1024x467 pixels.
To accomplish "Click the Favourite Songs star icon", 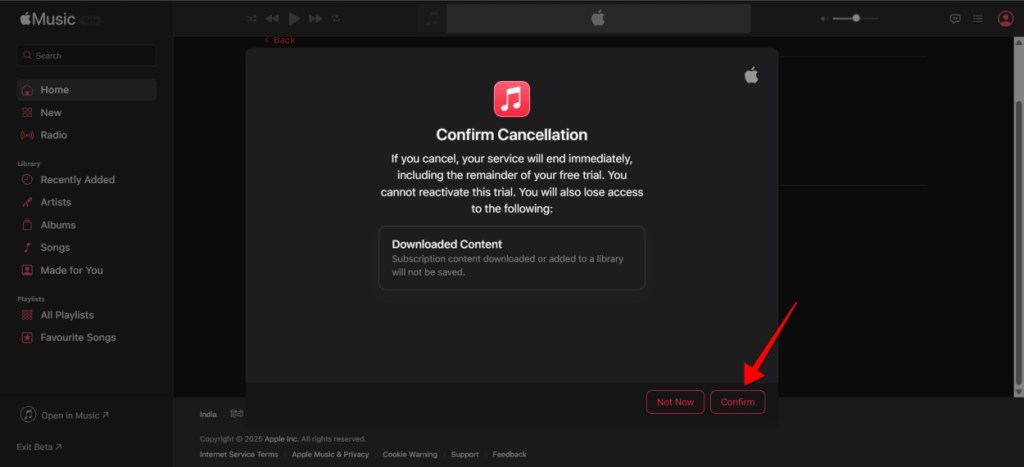I will pos(27,338).
